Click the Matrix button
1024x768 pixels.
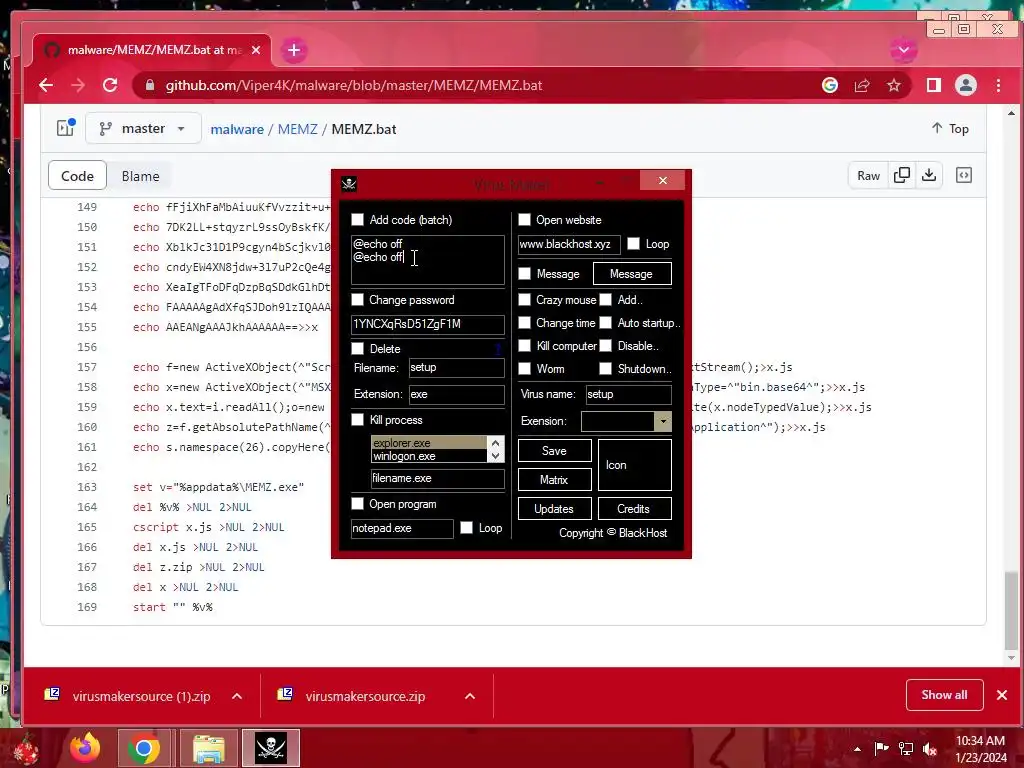pos(554,479)
